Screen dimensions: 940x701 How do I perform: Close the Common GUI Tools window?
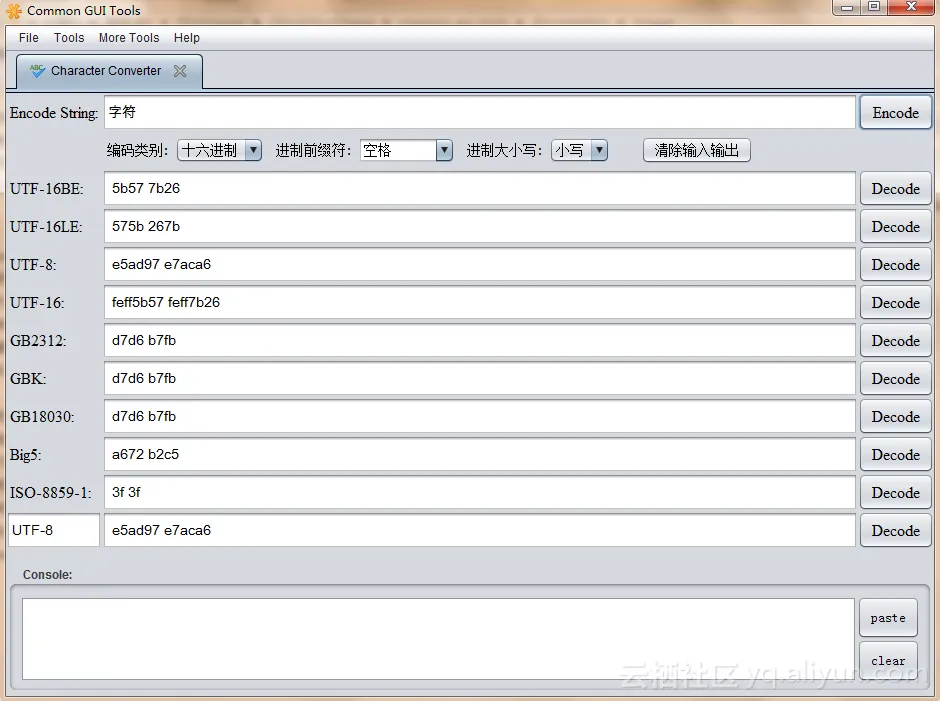tap(911, 7)
